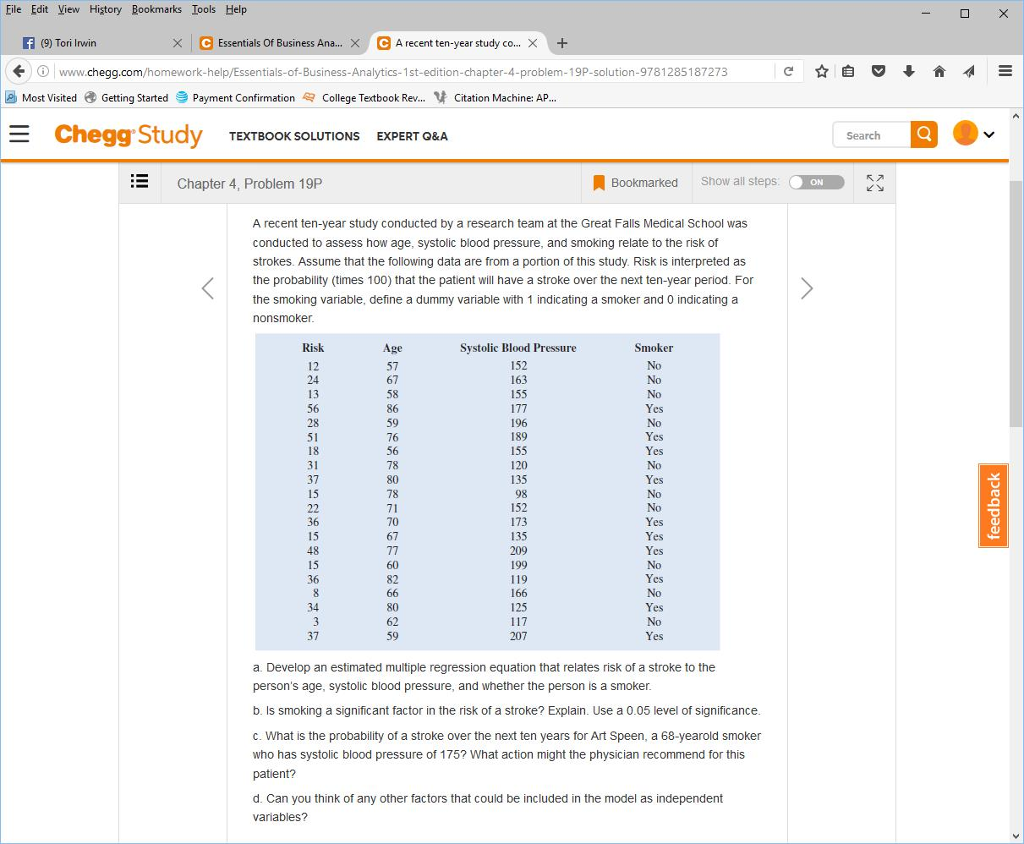Click the systolic blood pressure value 209

pos(519,551)
